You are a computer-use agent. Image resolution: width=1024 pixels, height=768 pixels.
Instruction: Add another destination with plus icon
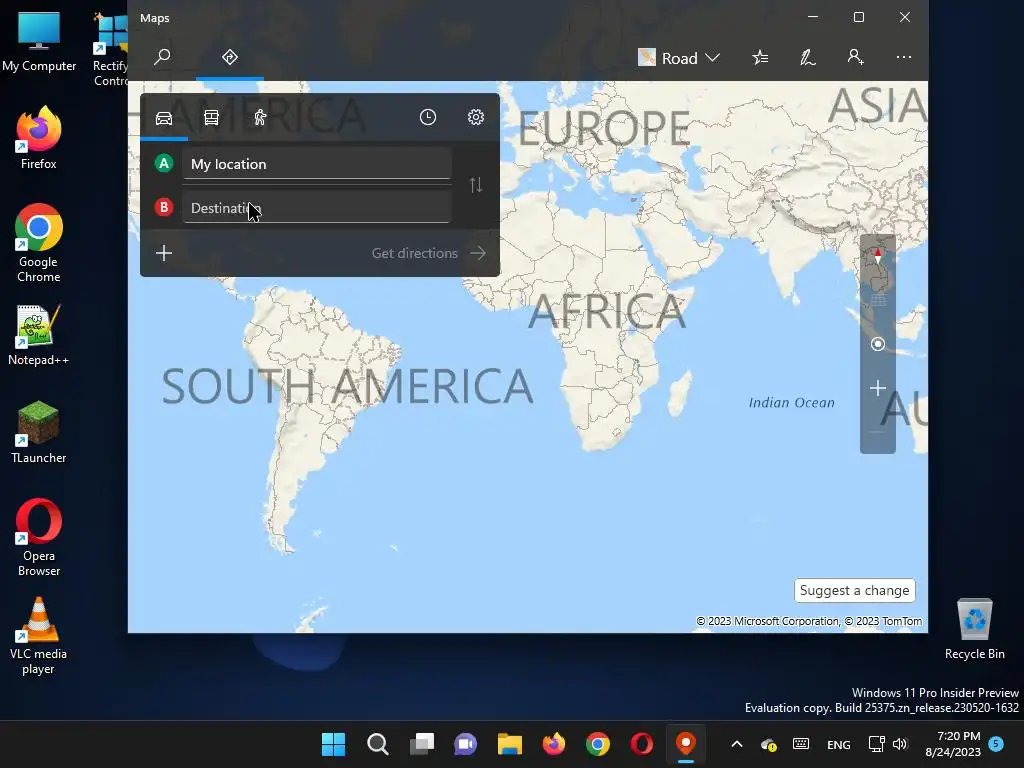(164, 253)
